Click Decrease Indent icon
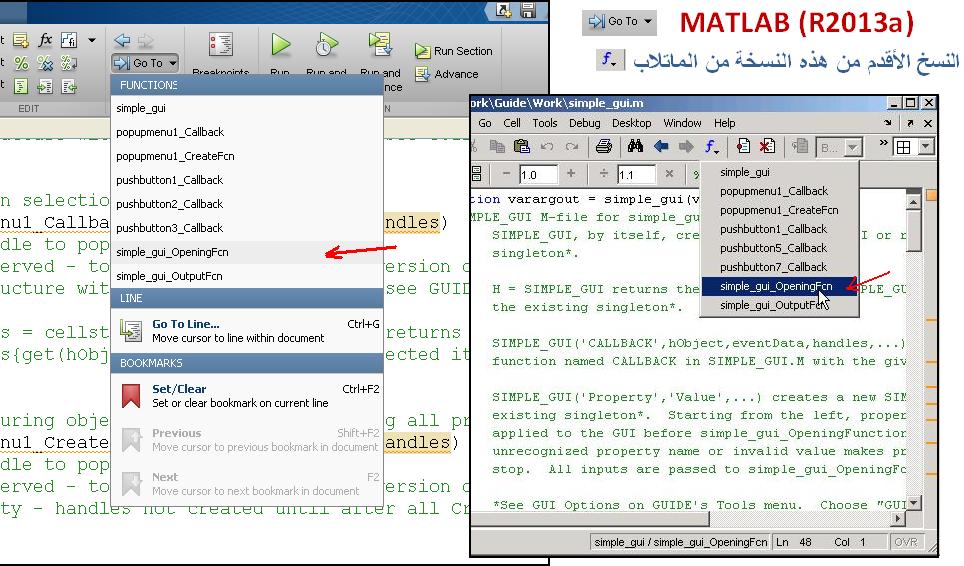This screenshot has height=566, width=964. click(68, 86)
